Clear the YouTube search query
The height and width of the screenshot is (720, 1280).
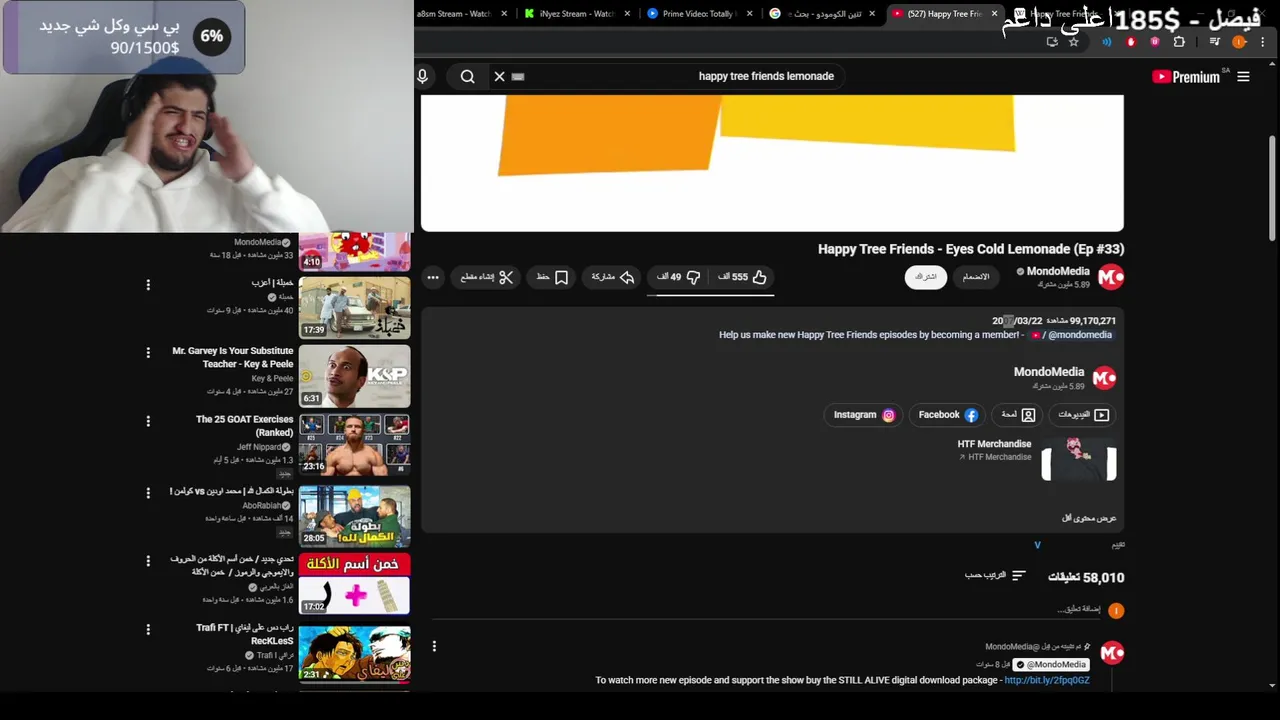499,76
